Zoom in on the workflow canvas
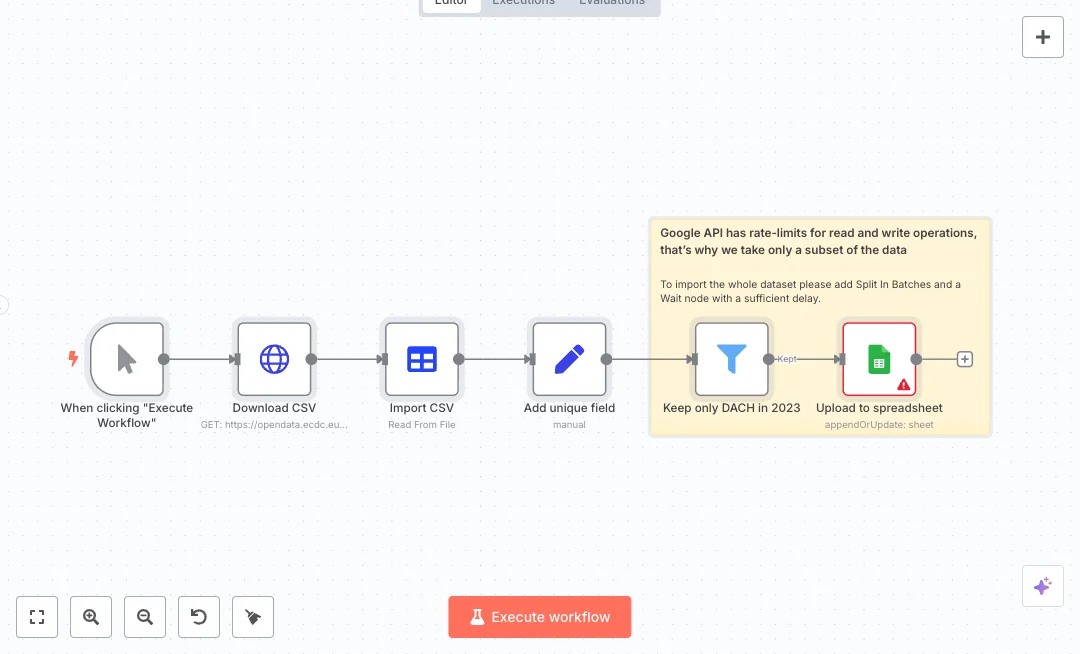Screen dimensions: 1080x654 point(91,617)
